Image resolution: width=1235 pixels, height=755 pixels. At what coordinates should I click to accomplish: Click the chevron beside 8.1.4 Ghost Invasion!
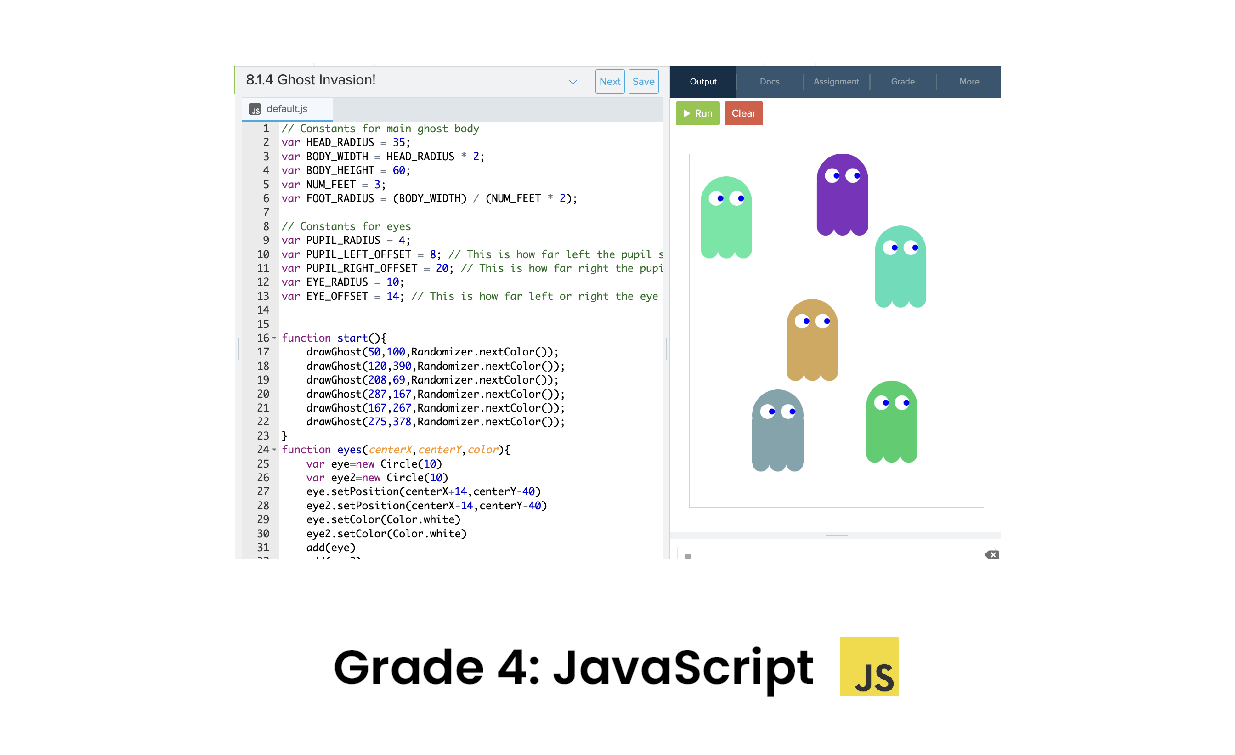tap(571, 81)
